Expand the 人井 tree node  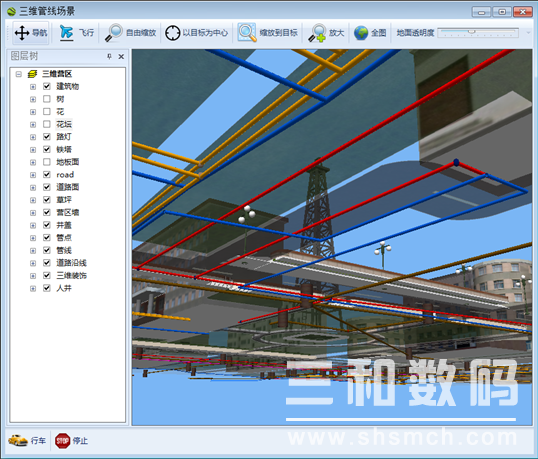click(33, 289)
